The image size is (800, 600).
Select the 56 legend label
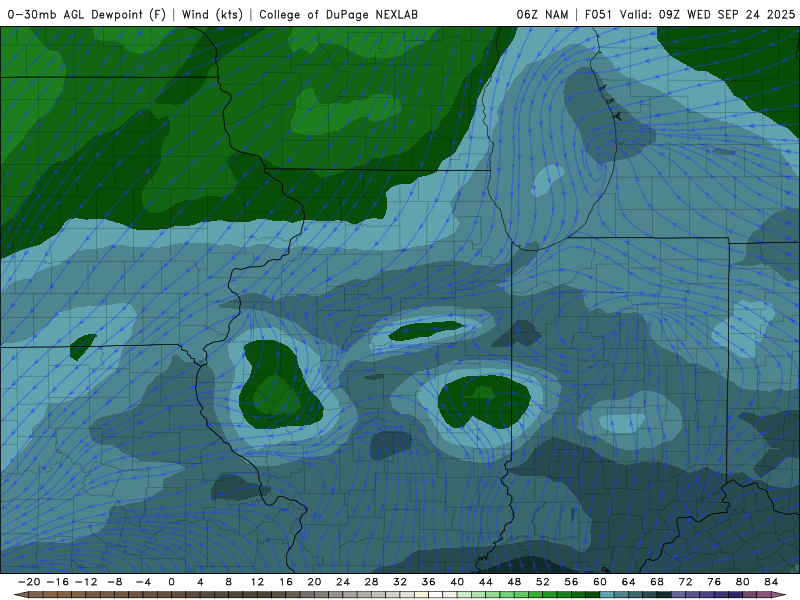571,582
